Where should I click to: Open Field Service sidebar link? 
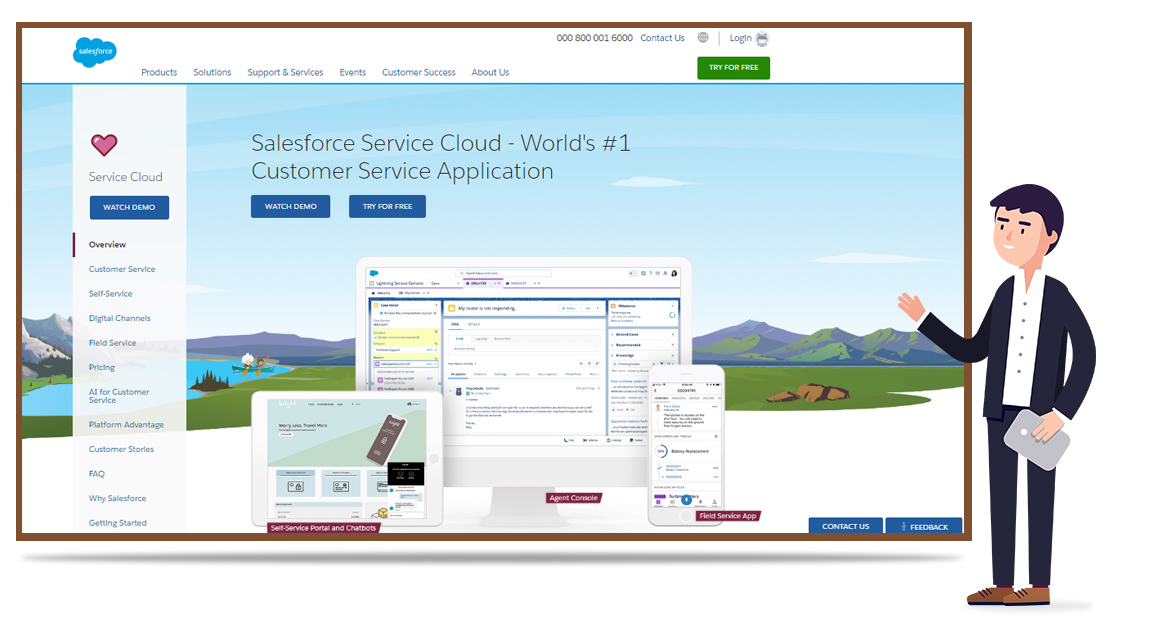click(112, 343)
